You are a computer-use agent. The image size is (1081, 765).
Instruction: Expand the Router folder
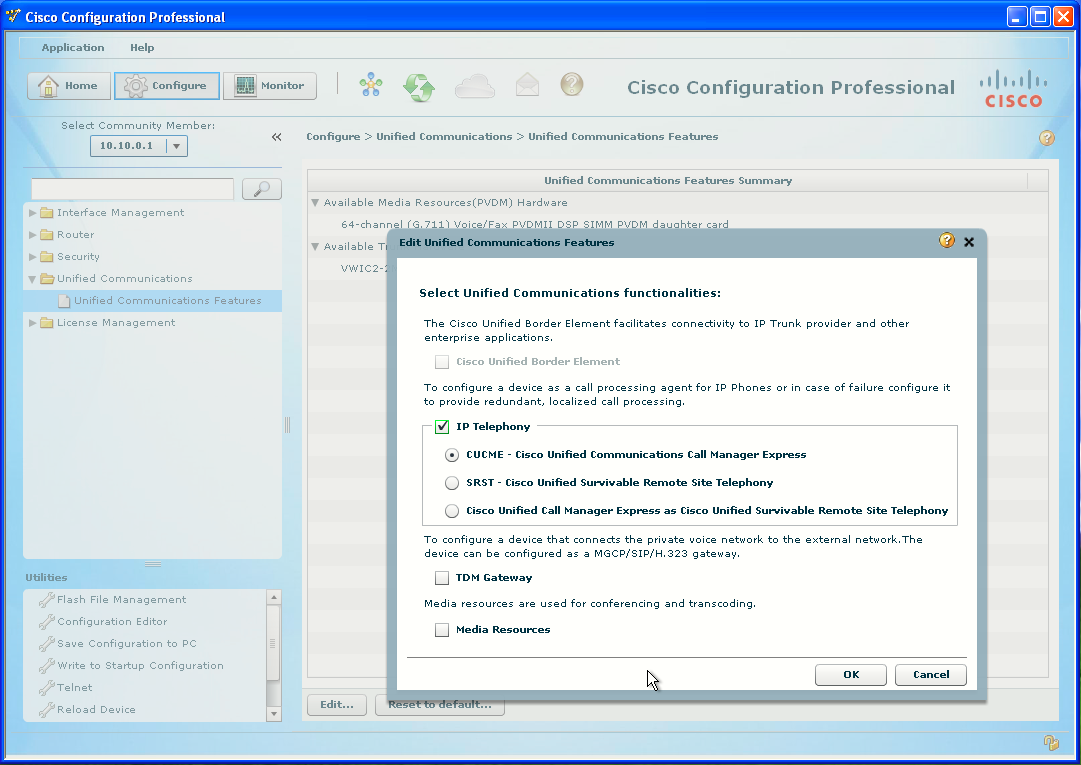(x=32, y=235)
